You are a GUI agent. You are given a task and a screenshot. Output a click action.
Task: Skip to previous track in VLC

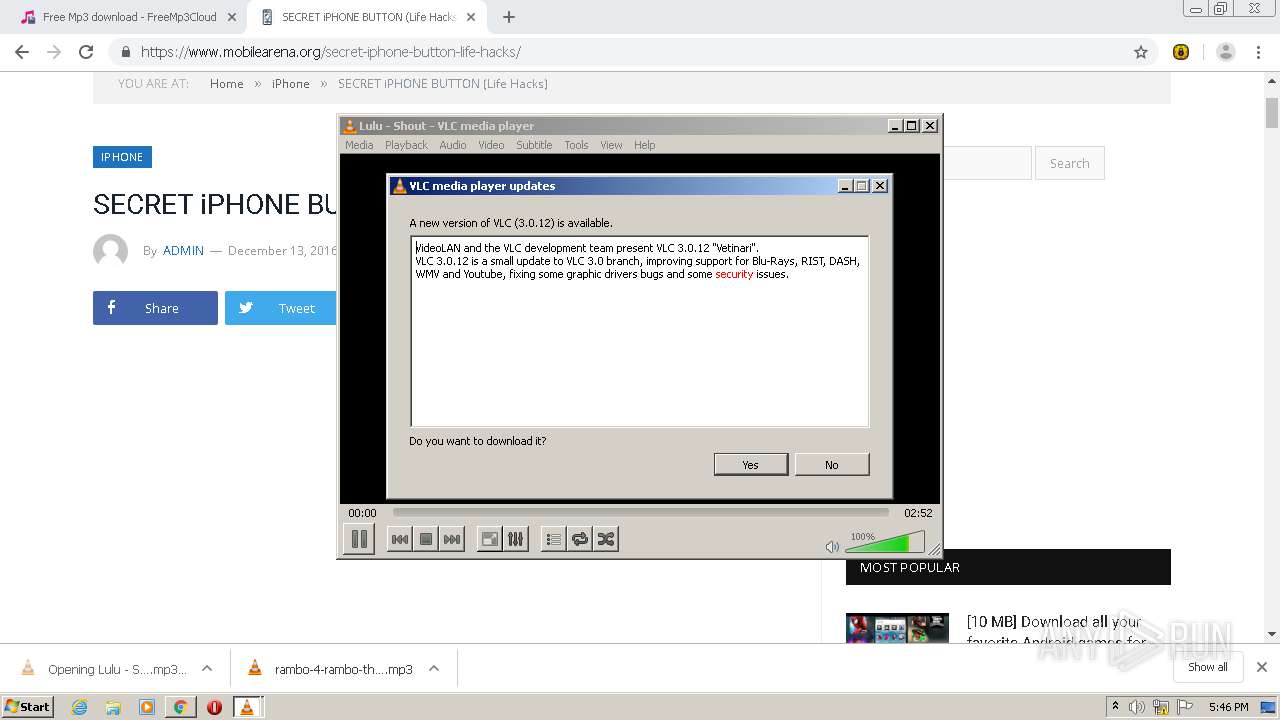pos(399,539)
